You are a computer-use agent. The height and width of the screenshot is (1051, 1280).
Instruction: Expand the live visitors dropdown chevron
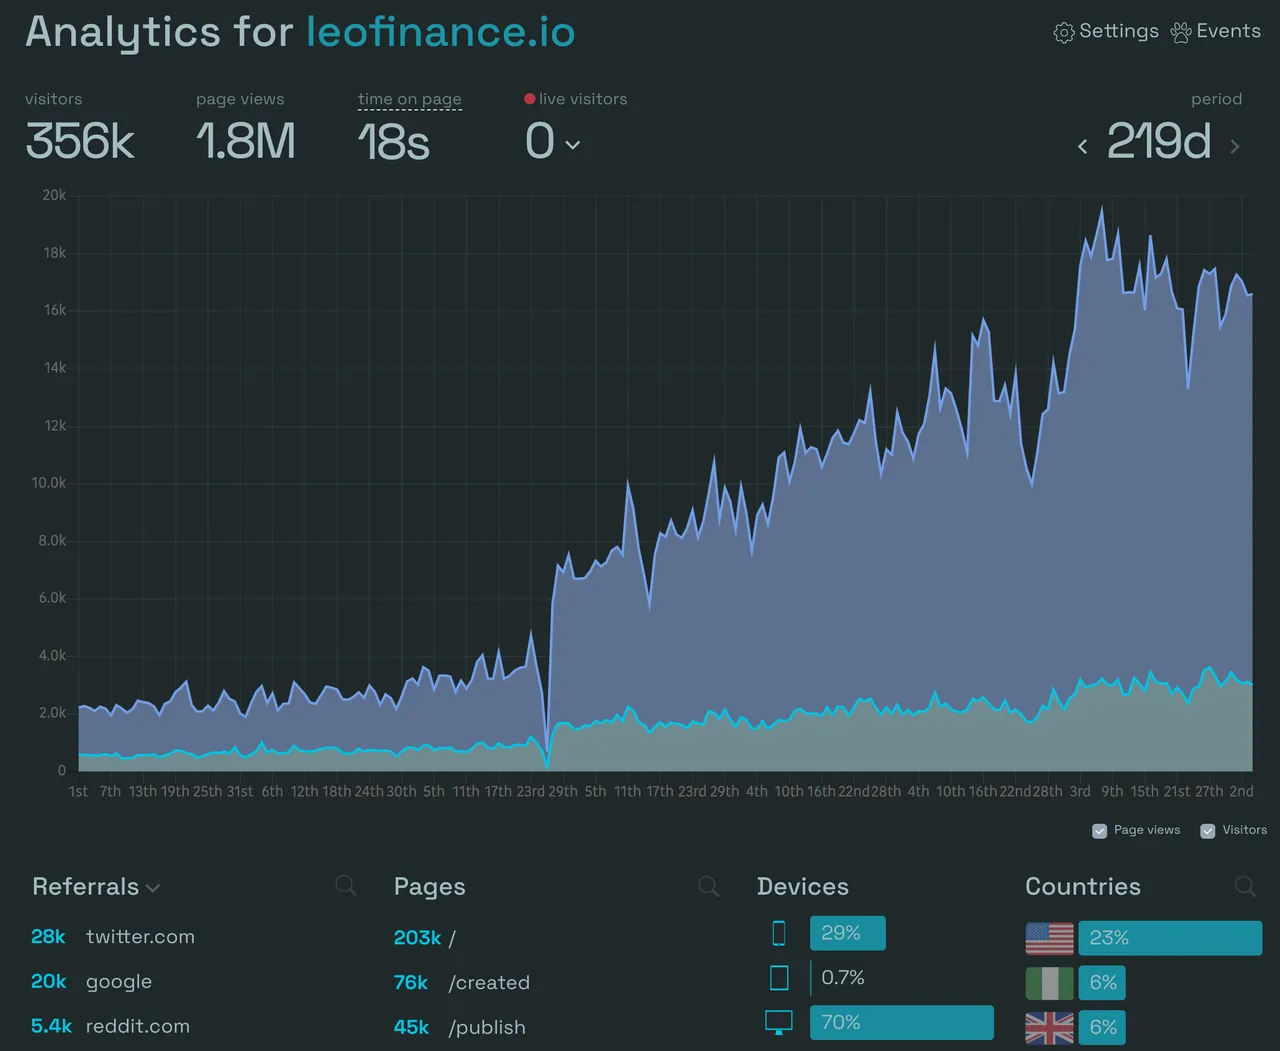573,145
